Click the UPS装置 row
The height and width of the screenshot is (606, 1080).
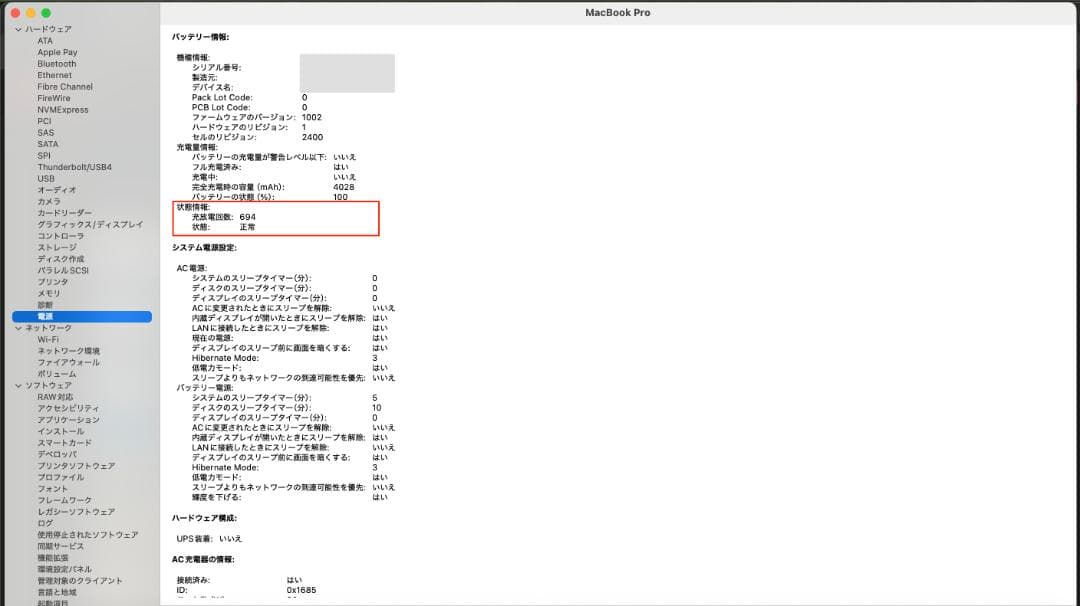209,539
